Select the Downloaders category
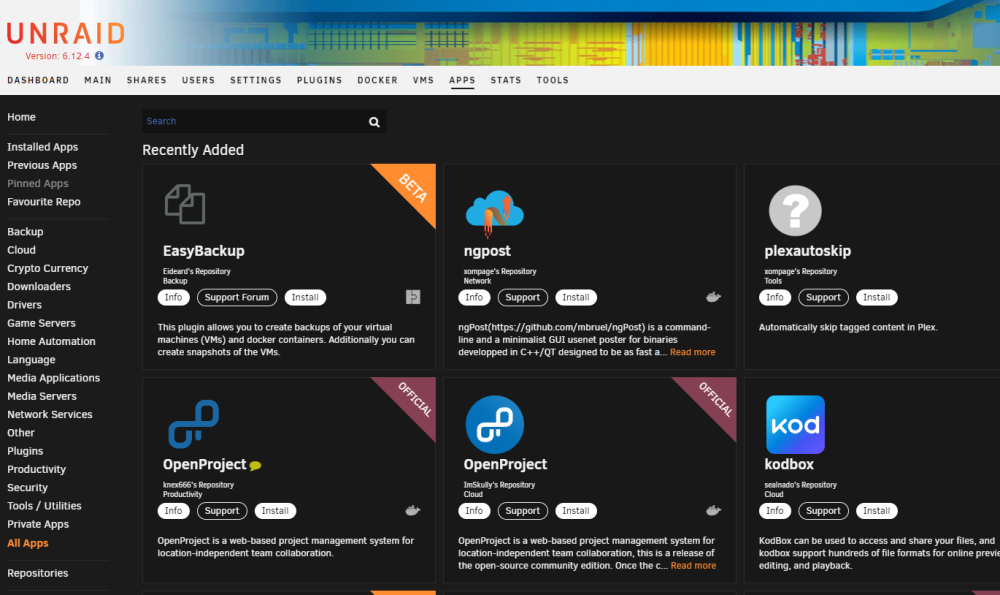1000x595 pixels. coord(39,286)
